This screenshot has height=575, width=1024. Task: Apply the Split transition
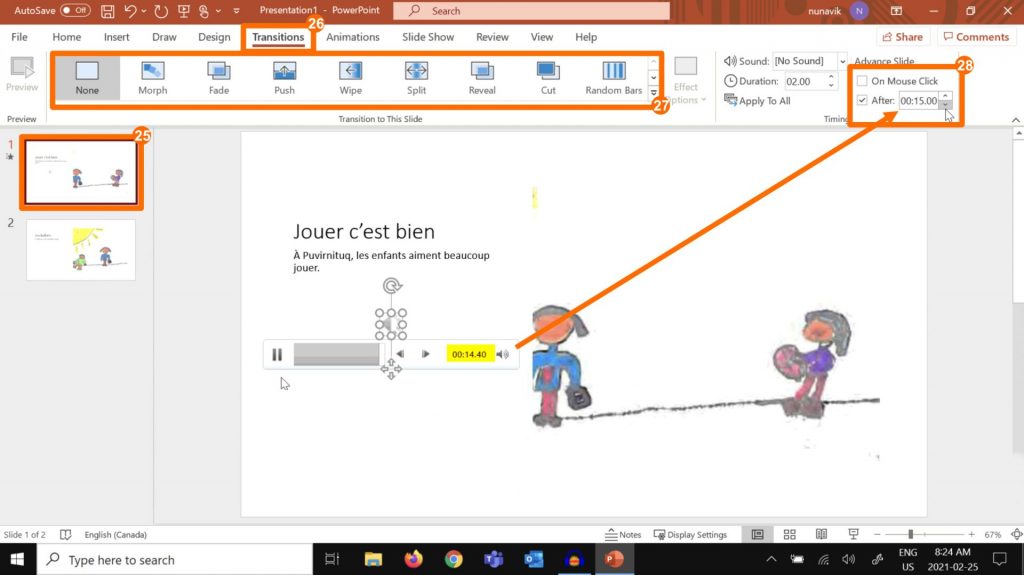coord(416,77)
